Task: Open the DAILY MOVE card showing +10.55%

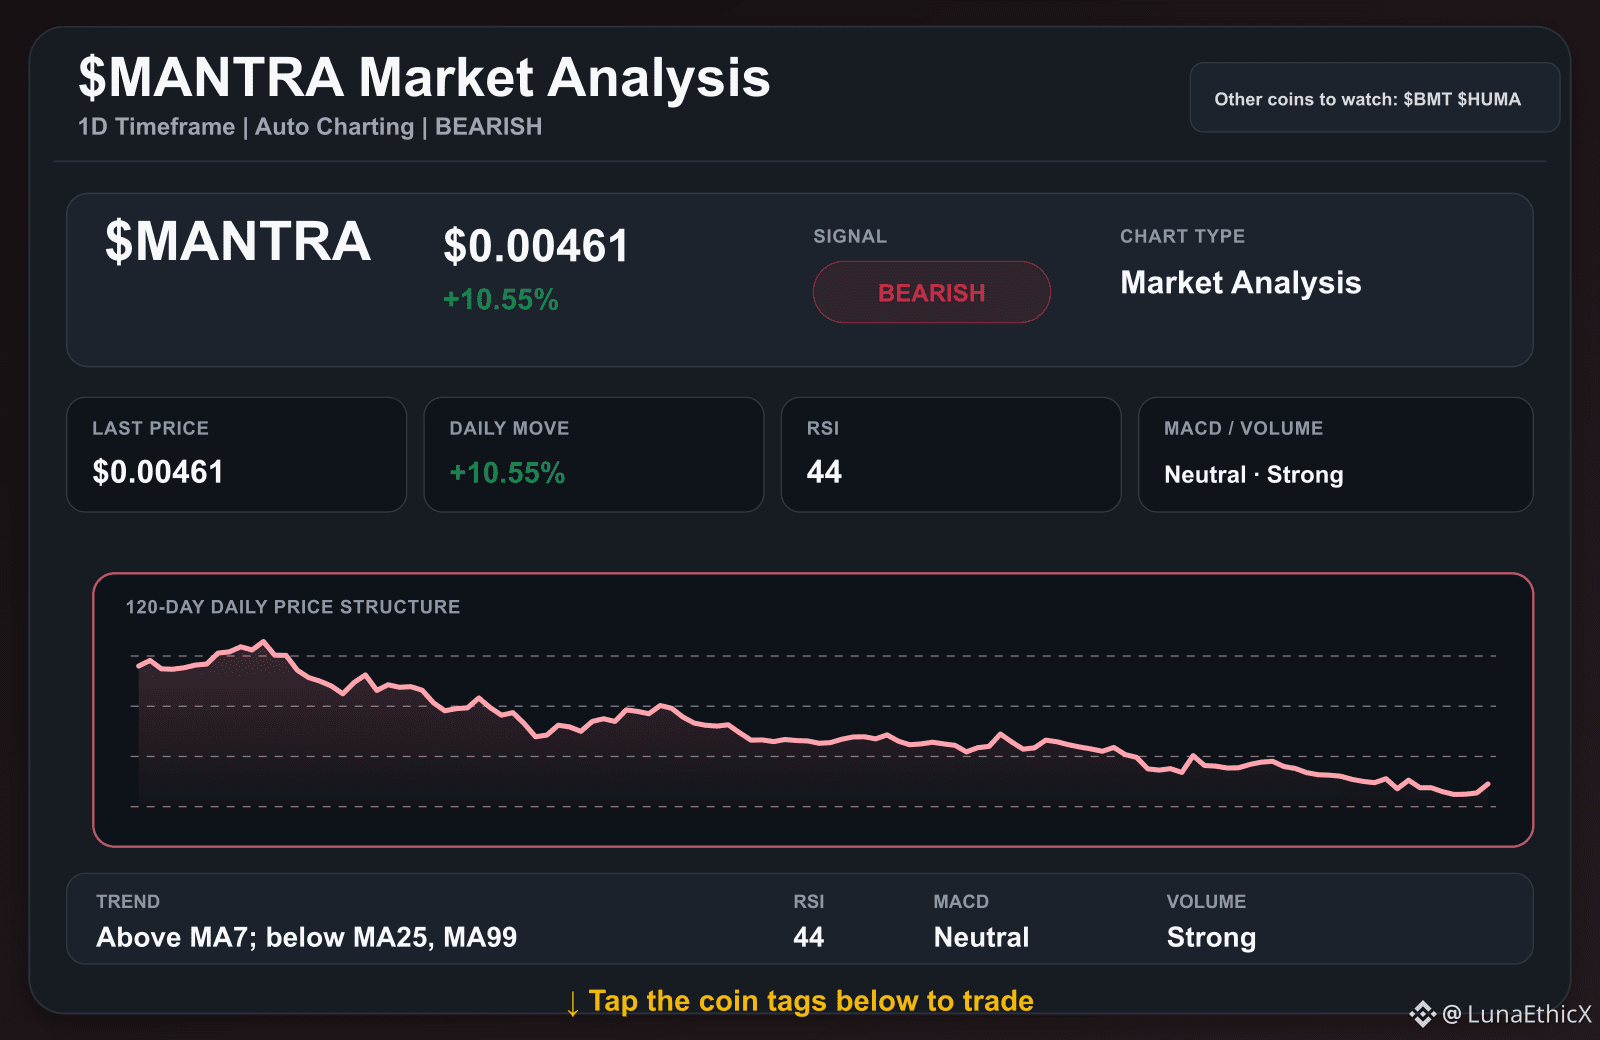Action: tap(594, 455)
